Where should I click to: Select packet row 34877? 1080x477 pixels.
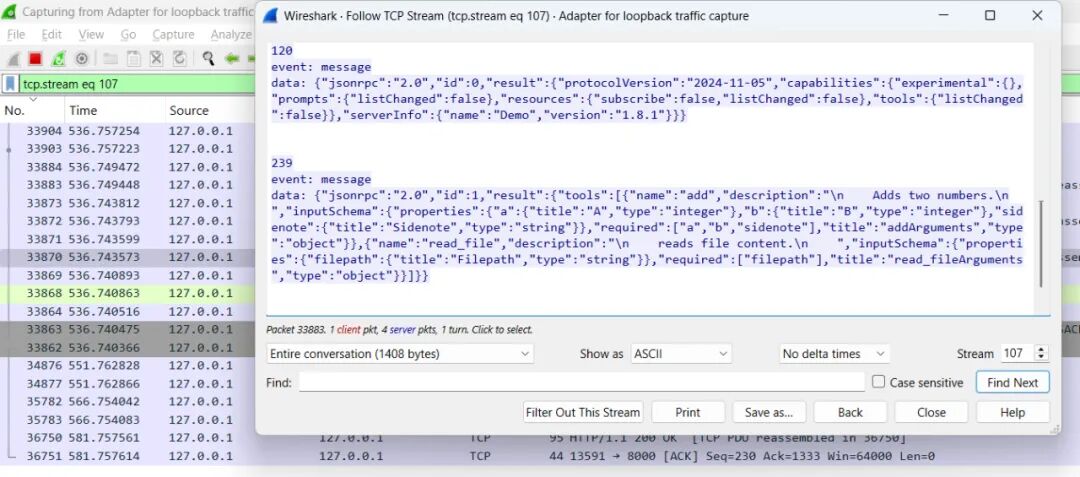pos(127,383)
